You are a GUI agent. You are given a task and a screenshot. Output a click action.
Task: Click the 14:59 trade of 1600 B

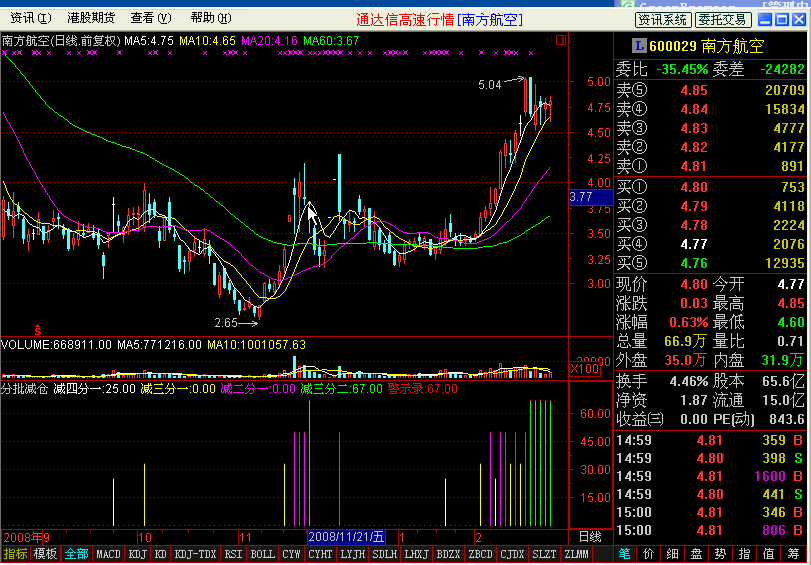tap(710, 476)
